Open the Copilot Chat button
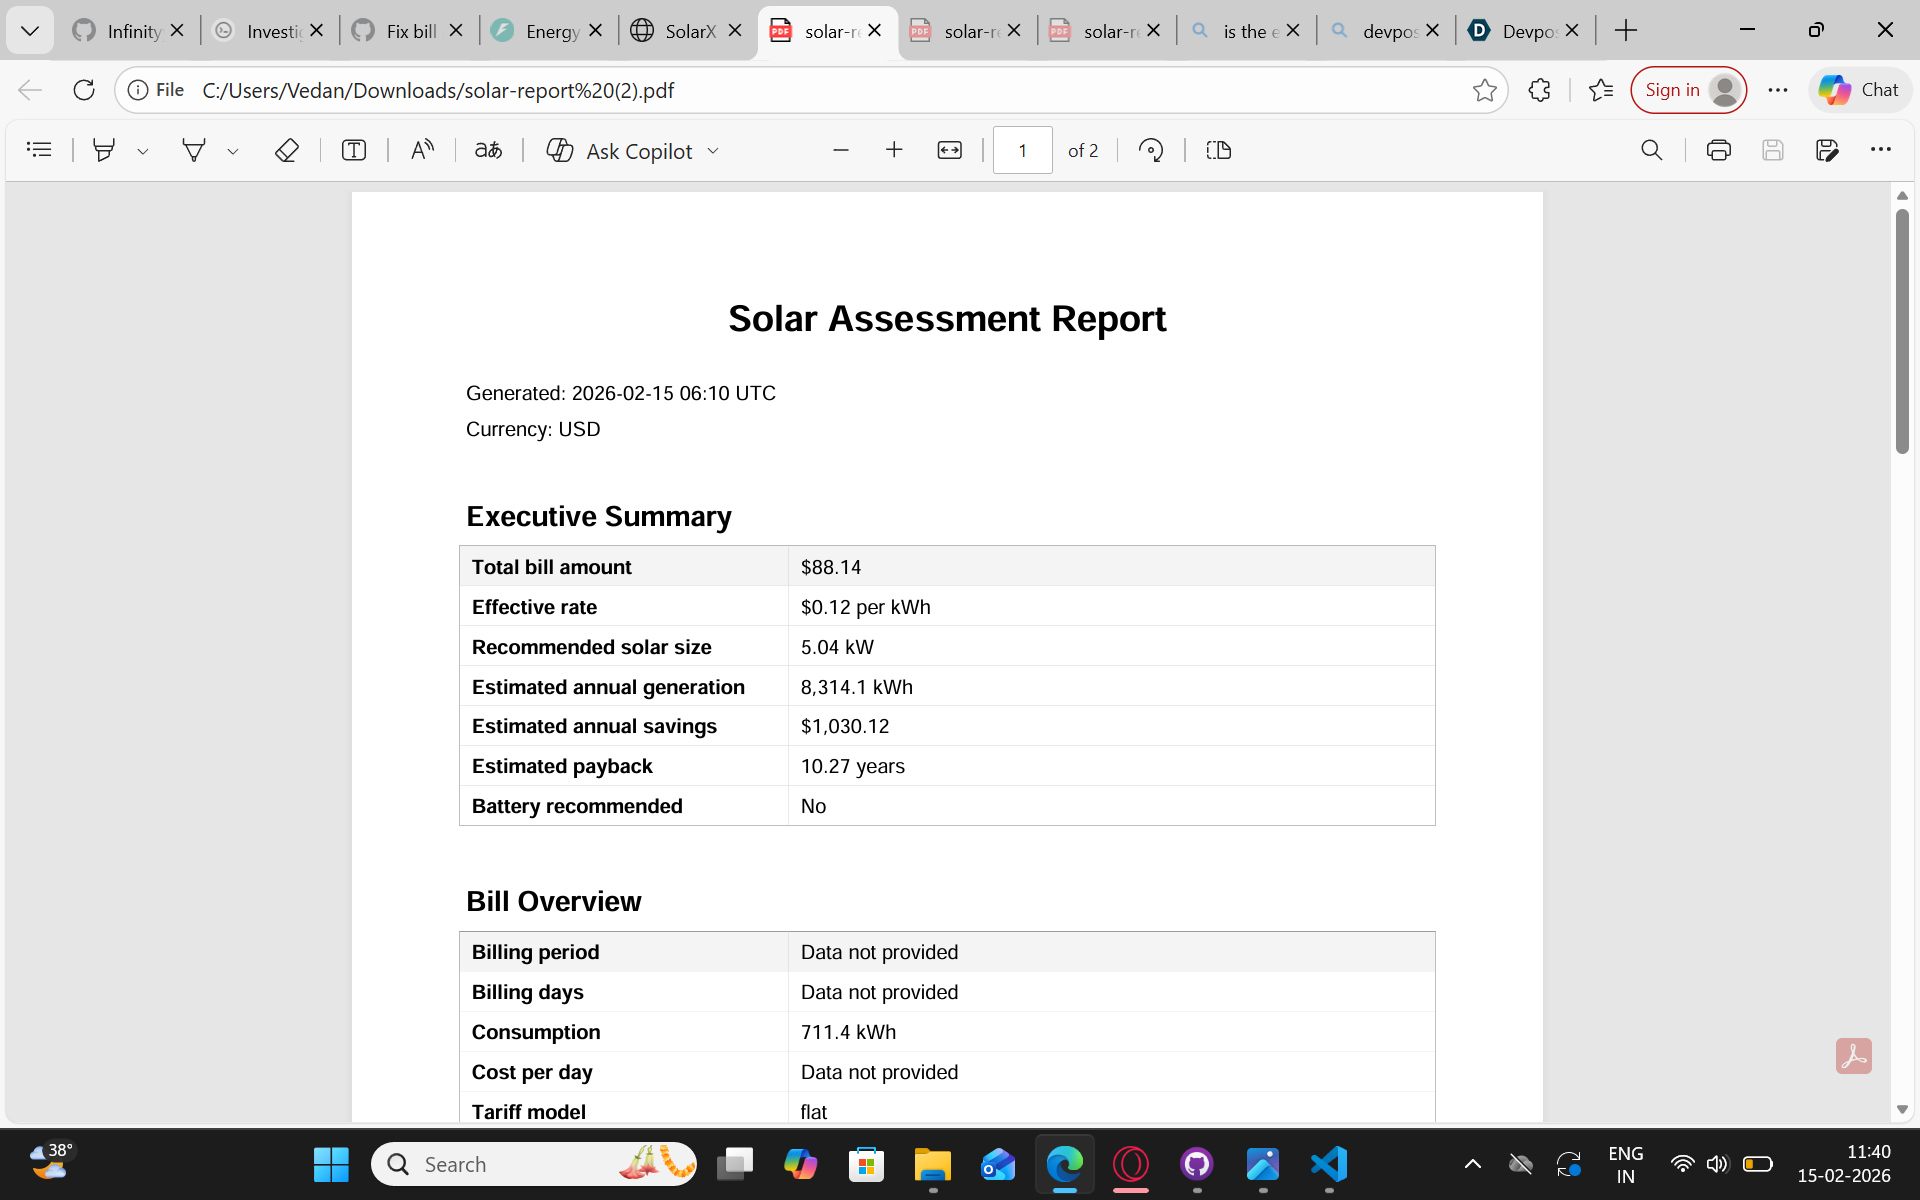The width and height of the screenshot is (1920, 1200). [1859, 90]
